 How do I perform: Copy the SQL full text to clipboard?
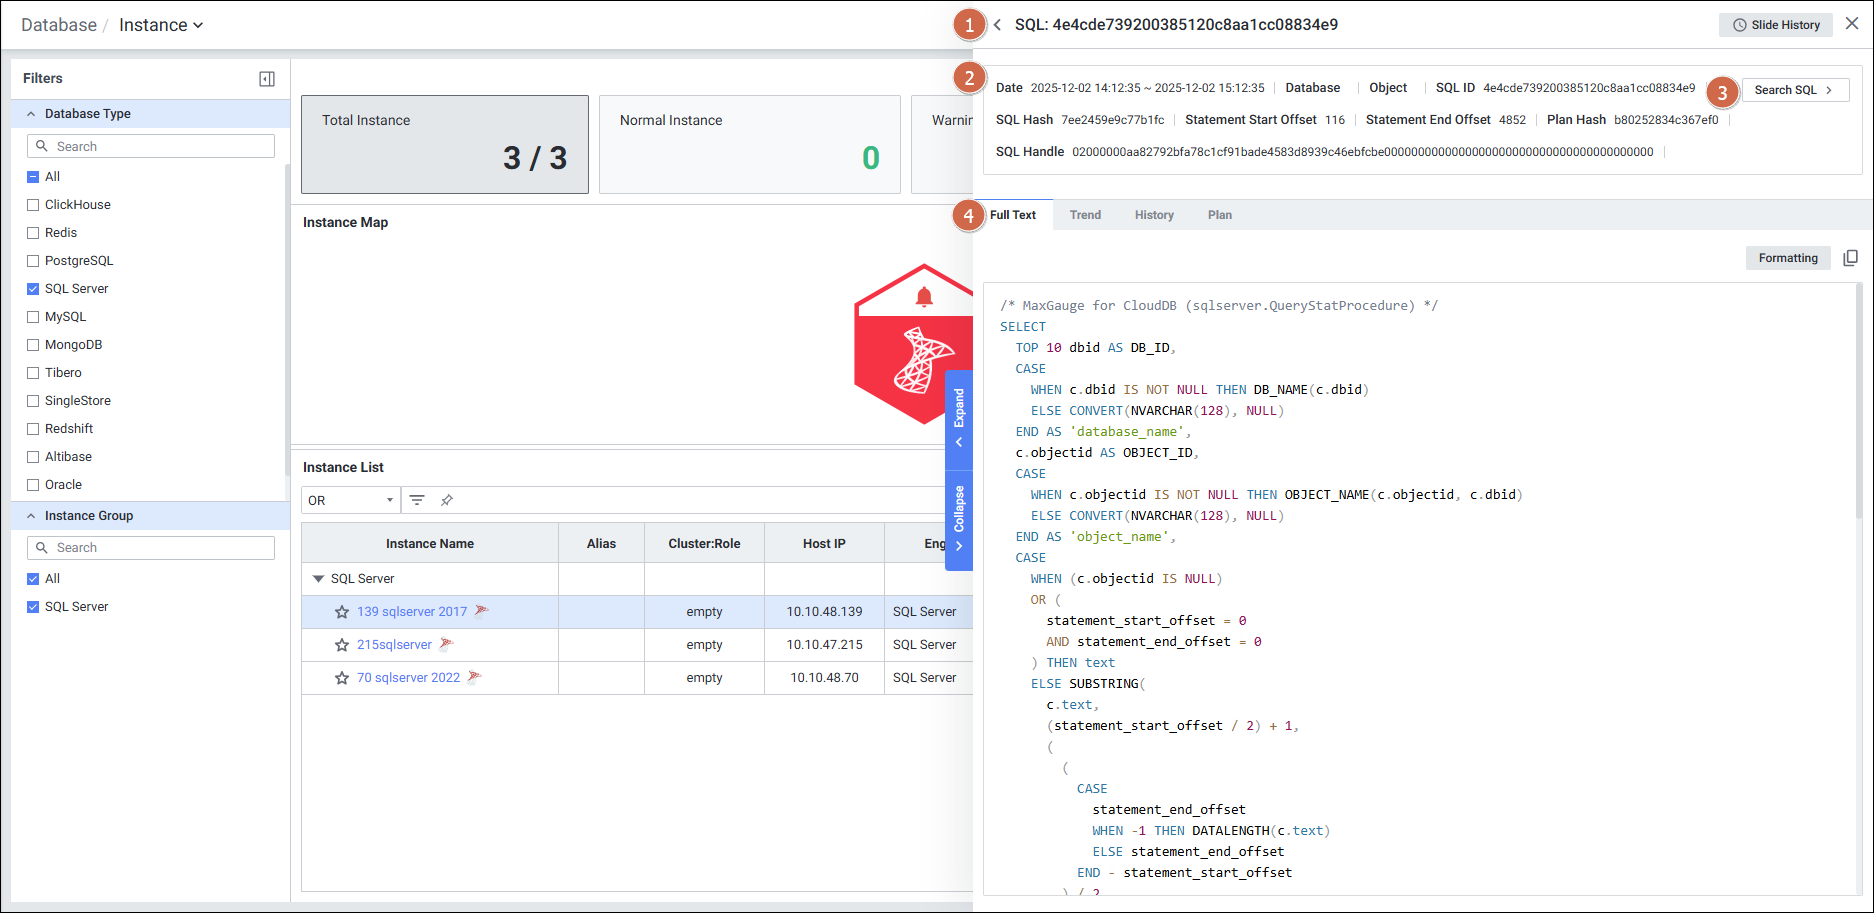[x=1850, y=258]
